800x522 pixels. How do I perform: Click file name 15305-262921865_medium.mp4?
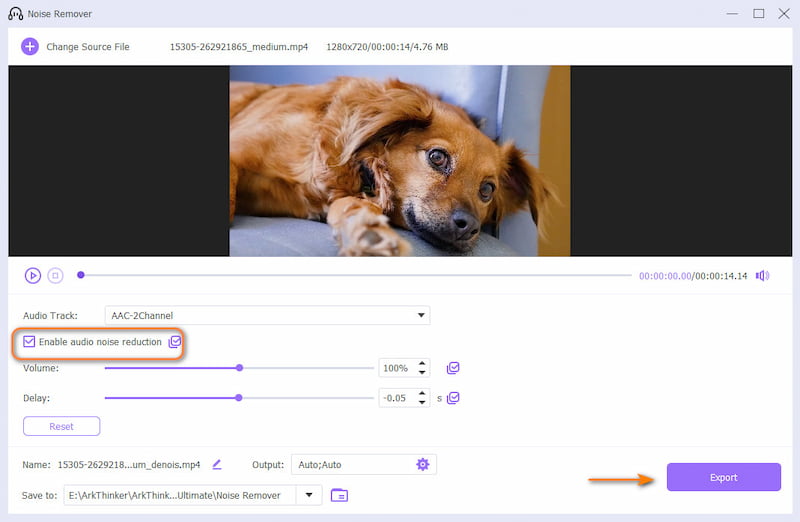[x=239, y=46]
